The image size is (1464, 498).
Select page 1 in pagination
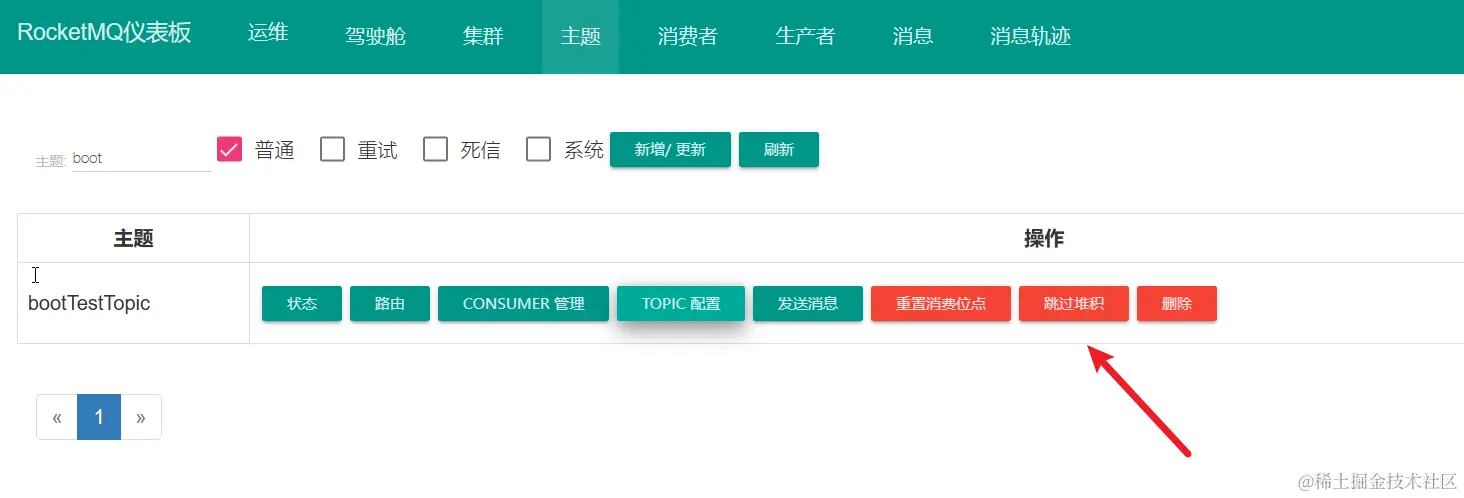(x=99, y=417)
